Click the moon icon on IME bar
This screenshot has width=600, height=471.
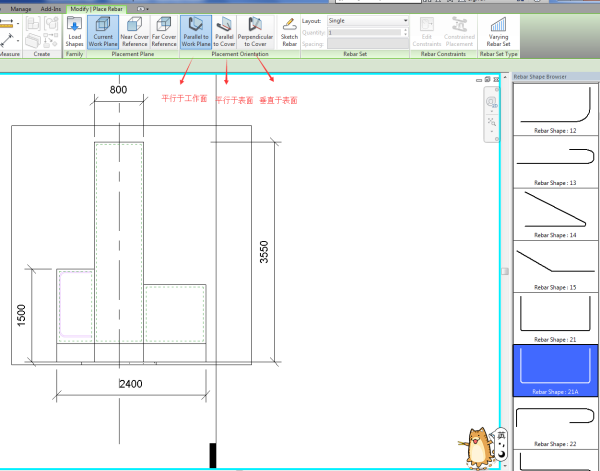click(501, 454)
